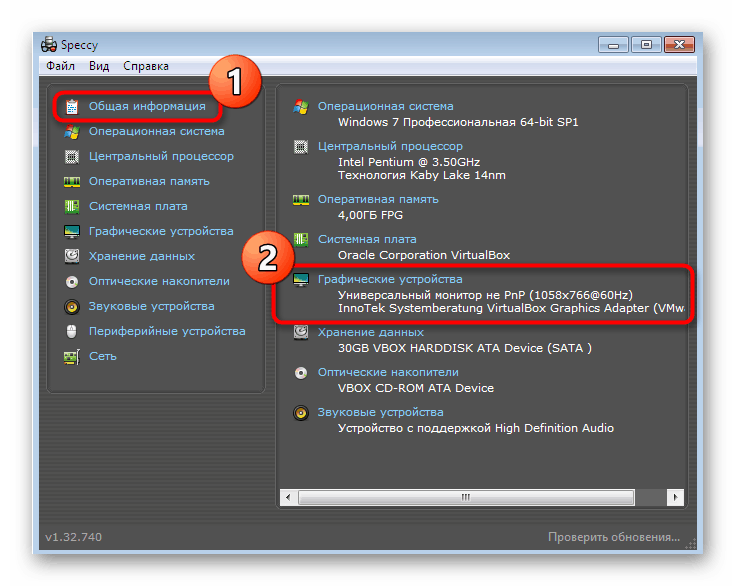735x586 pixels.
Task: Click RAM icon in summary panel
Action: point(301,200)
